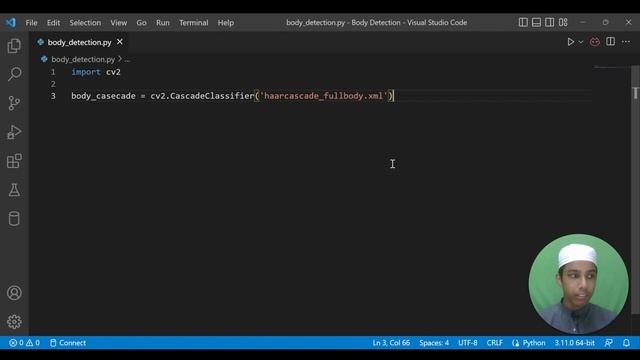
Task: Change encoding via UTF-8
Action: click(467, 343)
